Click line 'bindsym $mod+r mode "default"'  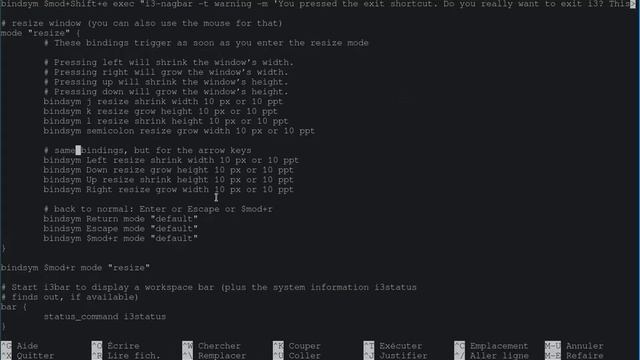point(121,239)
